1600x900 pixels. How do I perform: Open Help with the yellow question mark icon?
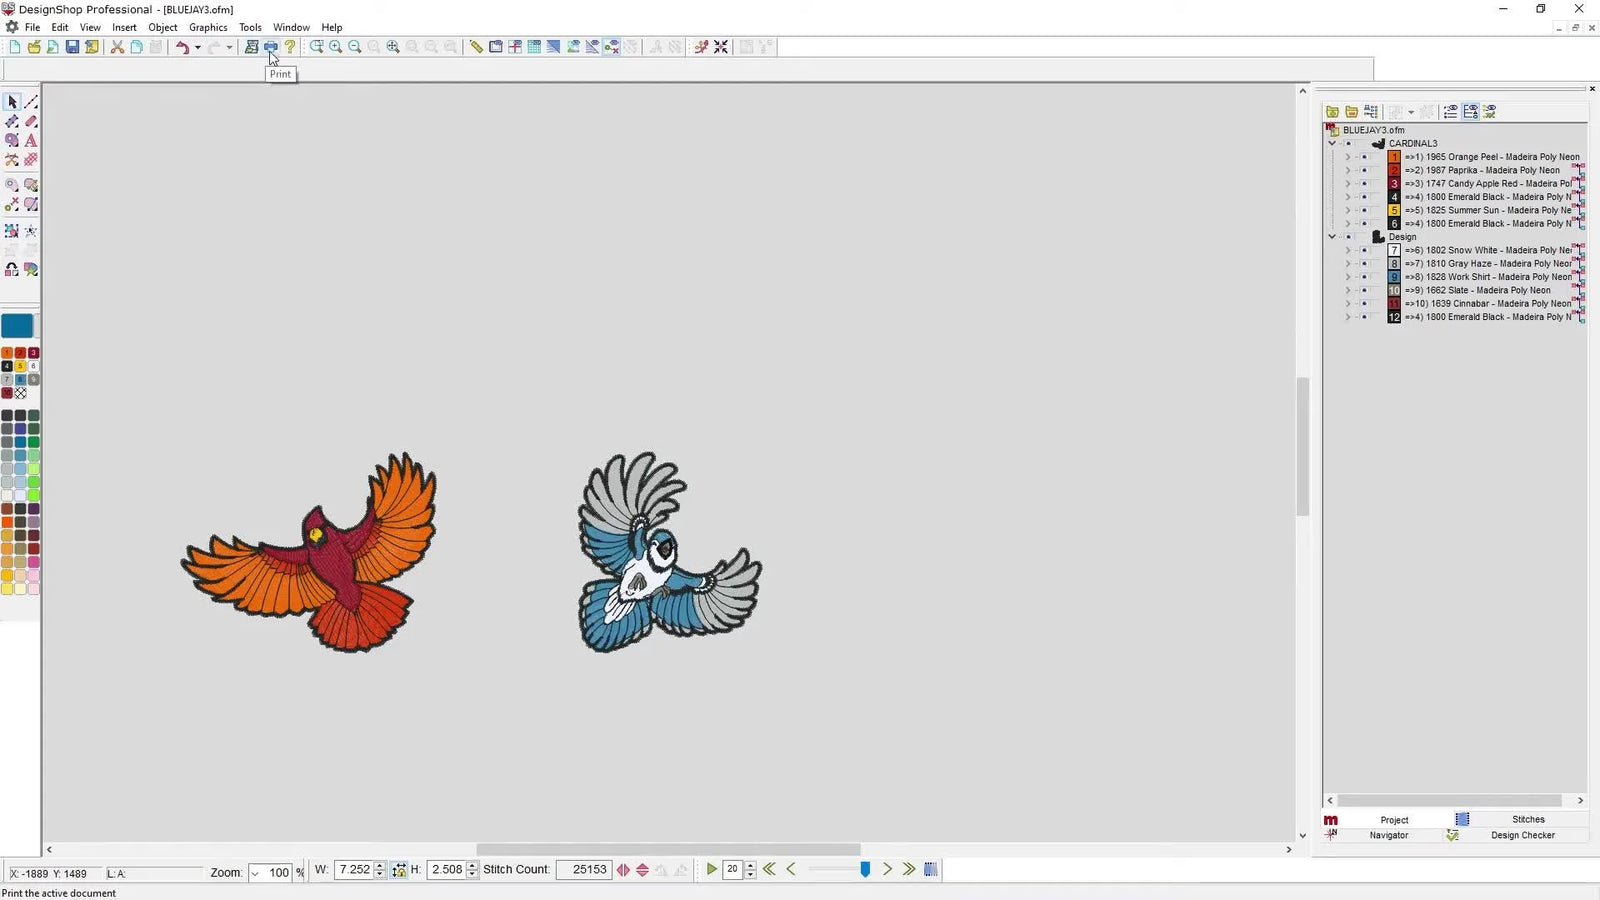(x=290, y=47)
